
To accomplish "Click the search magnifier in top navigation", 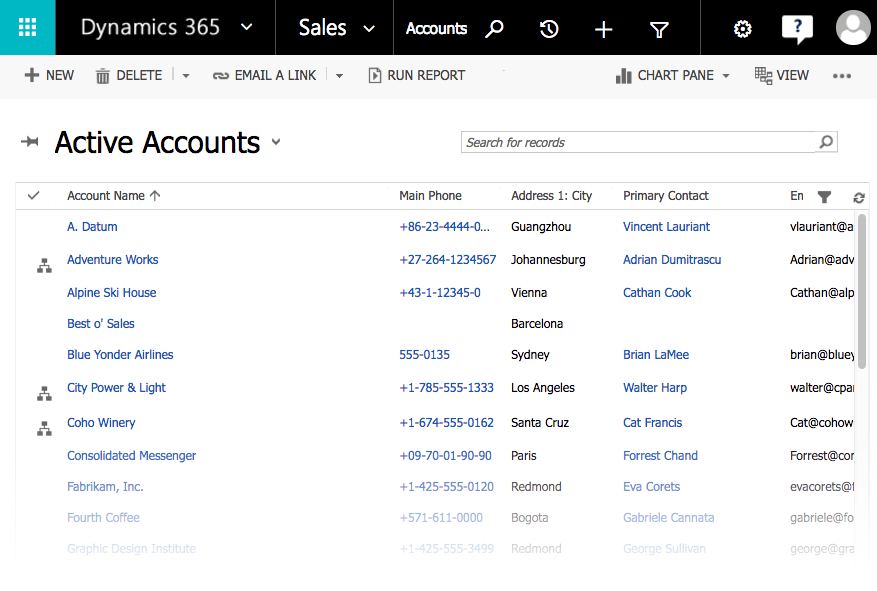I will (x=494, y=29).
